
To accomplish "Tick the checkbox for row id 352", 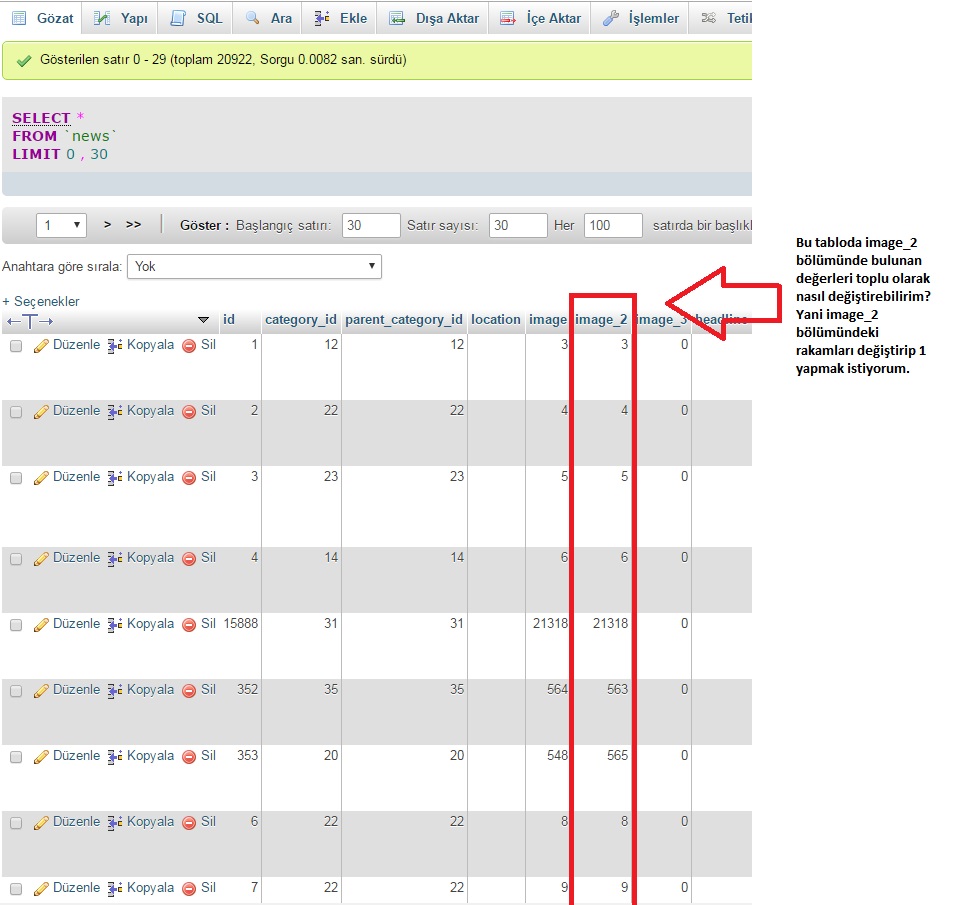I will (x=16, y=691).
